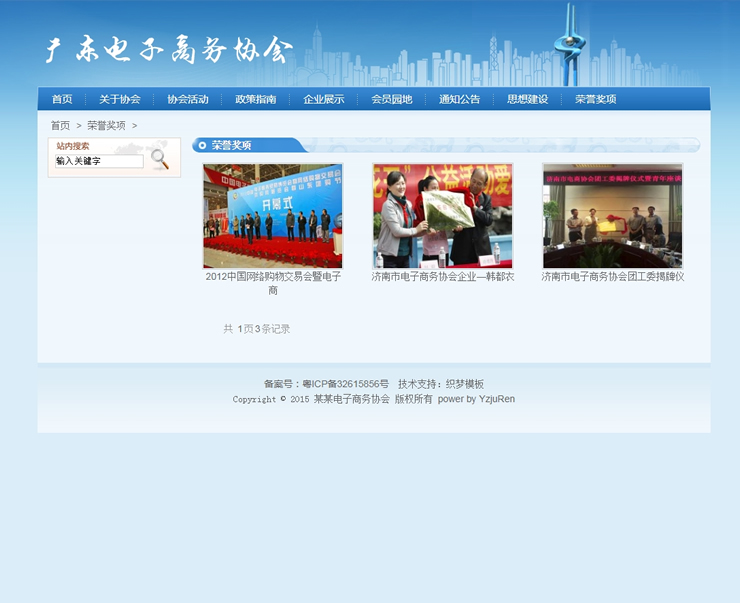The height and width of the screenshot is (603, 740).
Task: Follow the 织梦模板 link in the footer
Action: pos(464,384)
